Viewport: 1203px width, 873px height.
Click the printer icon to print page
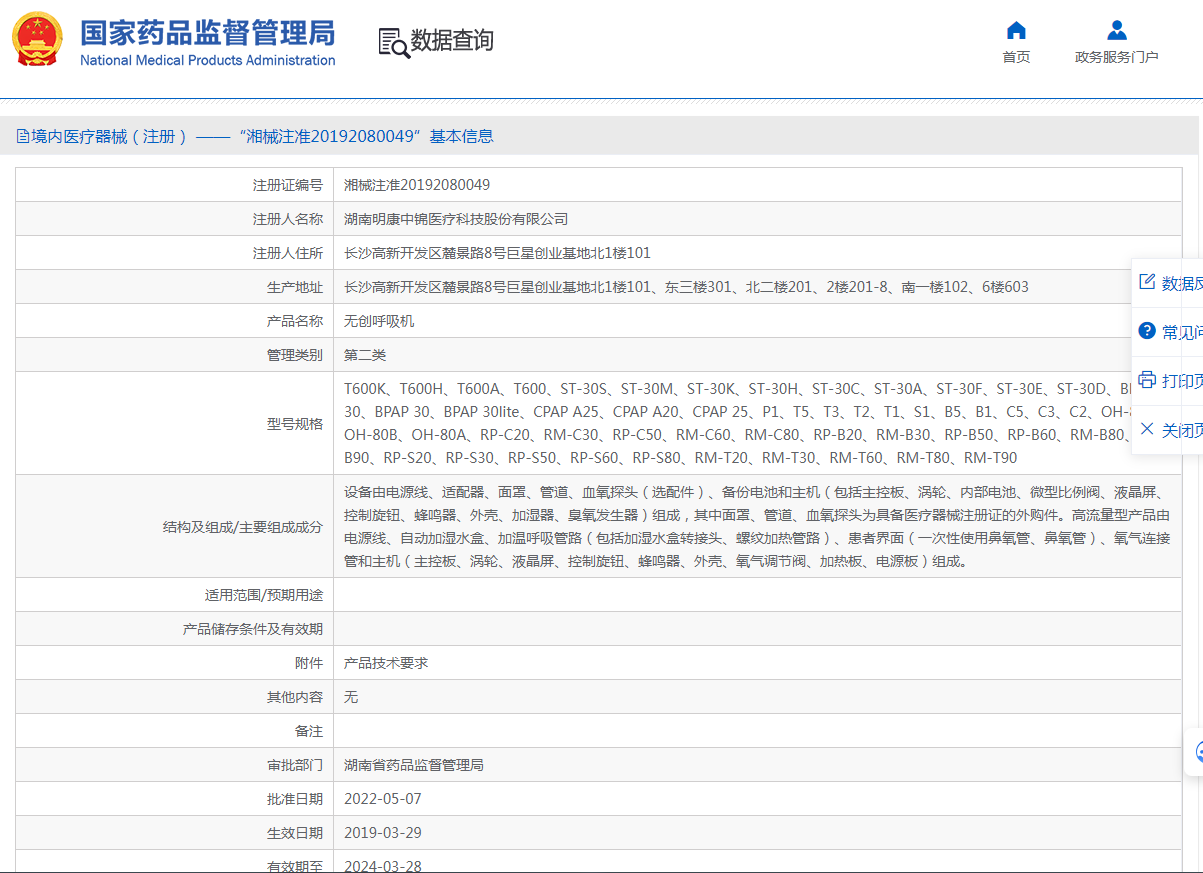point(1147,380)
